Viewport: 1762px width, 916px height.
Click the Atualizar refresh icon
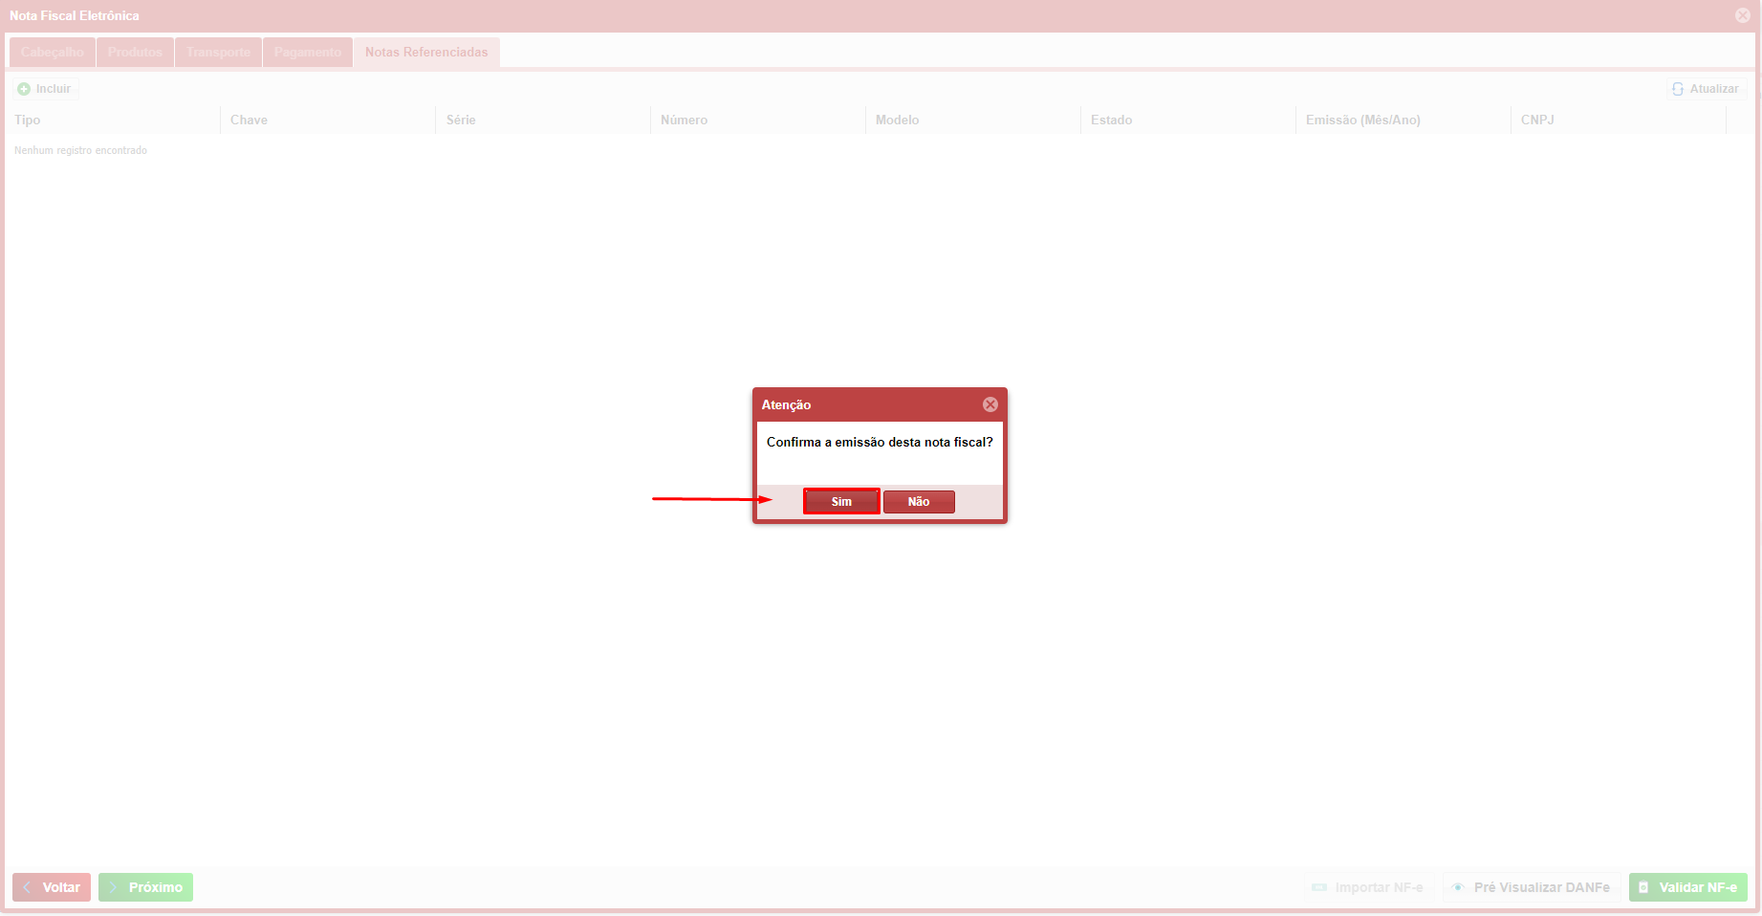1678,89
